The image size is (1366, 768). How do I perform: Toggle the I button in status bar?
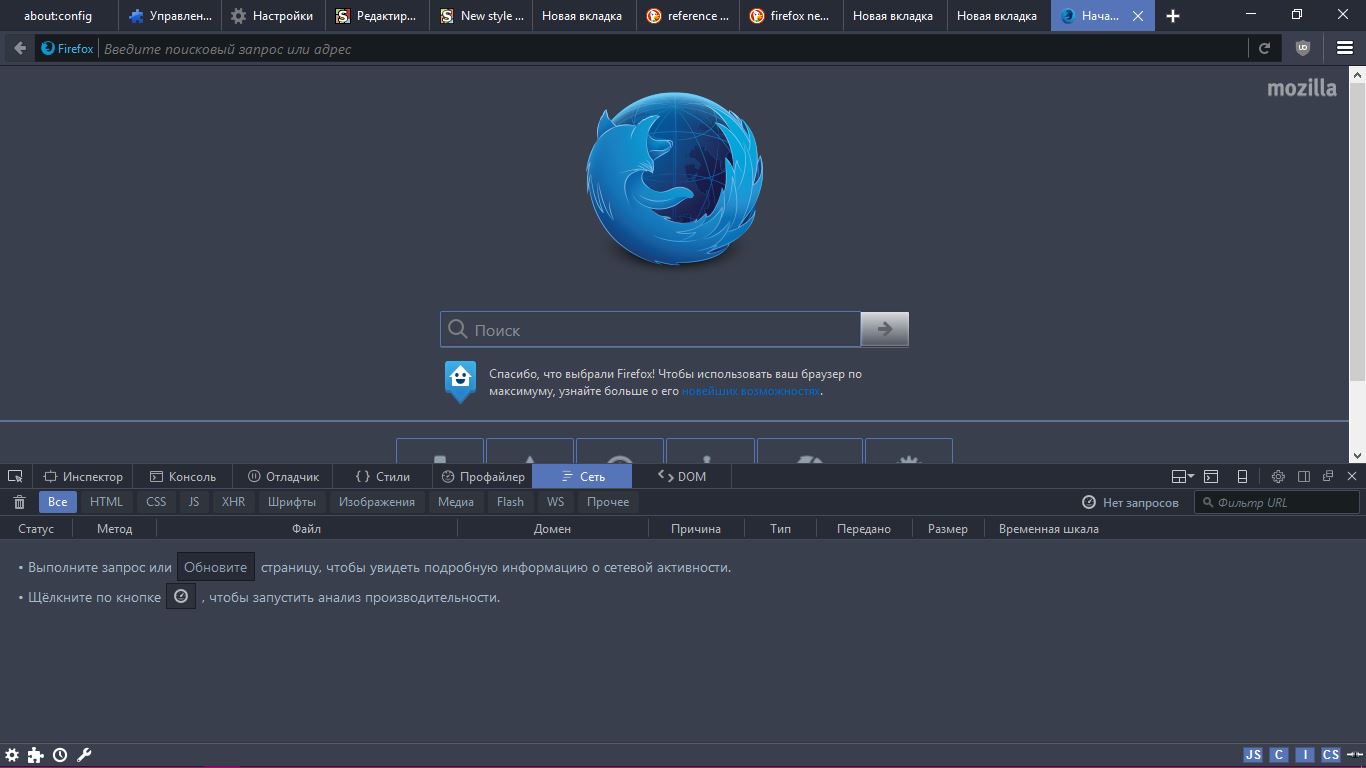click(1305, 755)
